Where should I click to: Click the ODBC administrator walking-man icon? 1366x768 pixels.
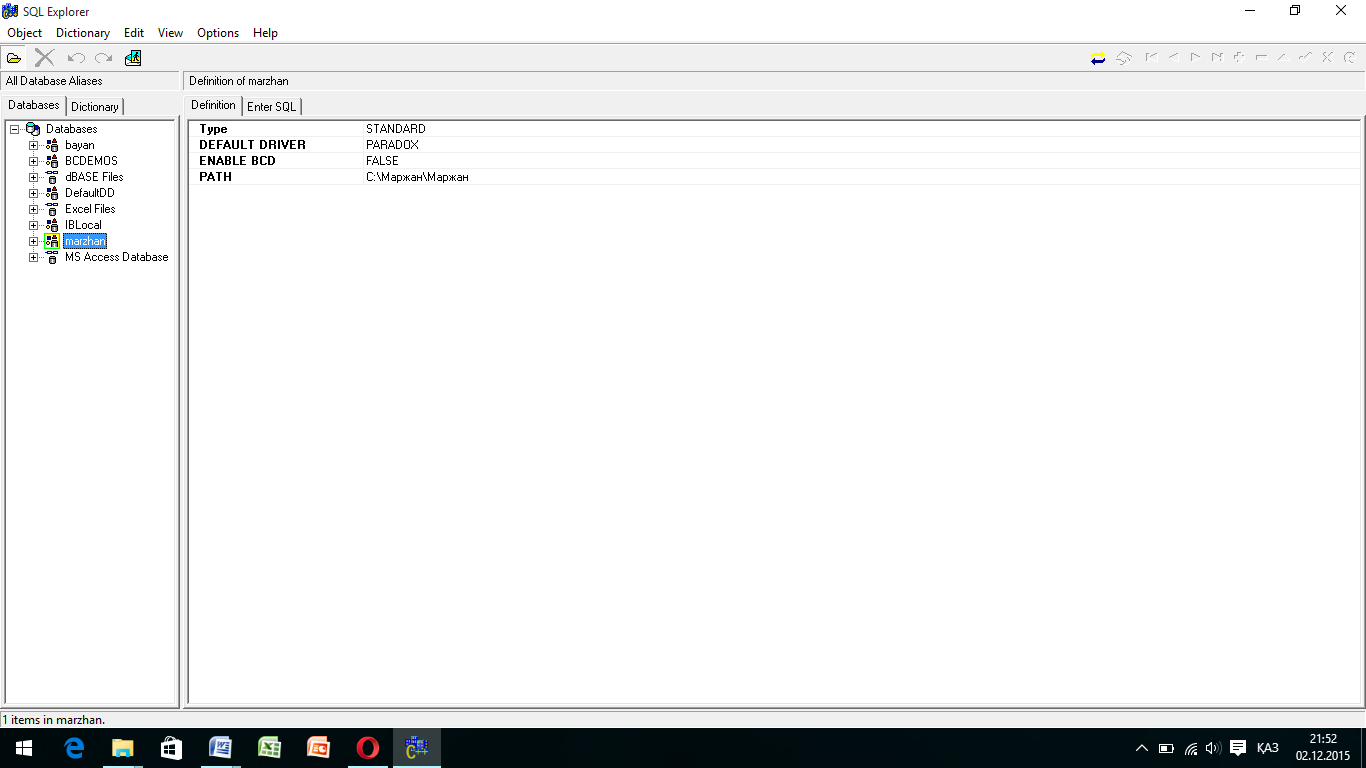pyautogui.click(x=133, y=58)
